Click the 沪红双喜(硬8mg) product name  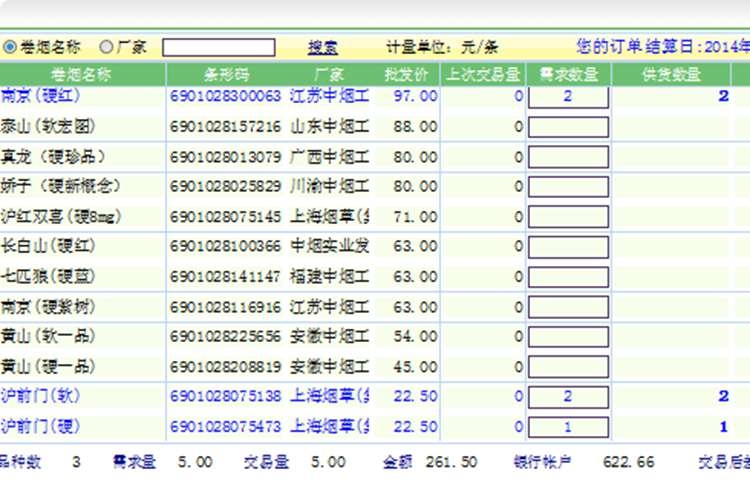61,217
